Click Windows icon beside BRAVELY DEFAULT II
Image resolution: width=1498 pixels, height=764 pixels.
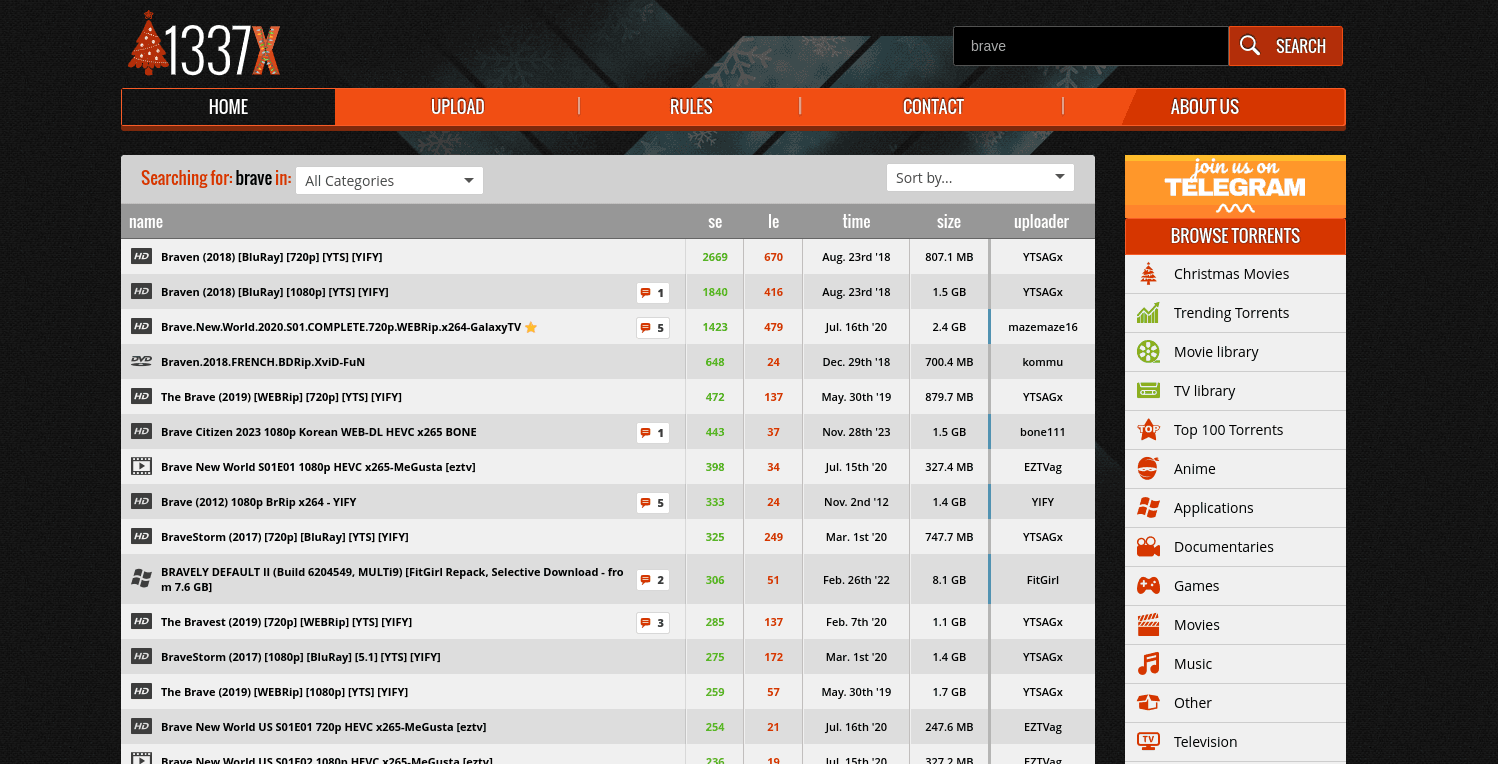[x=141, y=579]
